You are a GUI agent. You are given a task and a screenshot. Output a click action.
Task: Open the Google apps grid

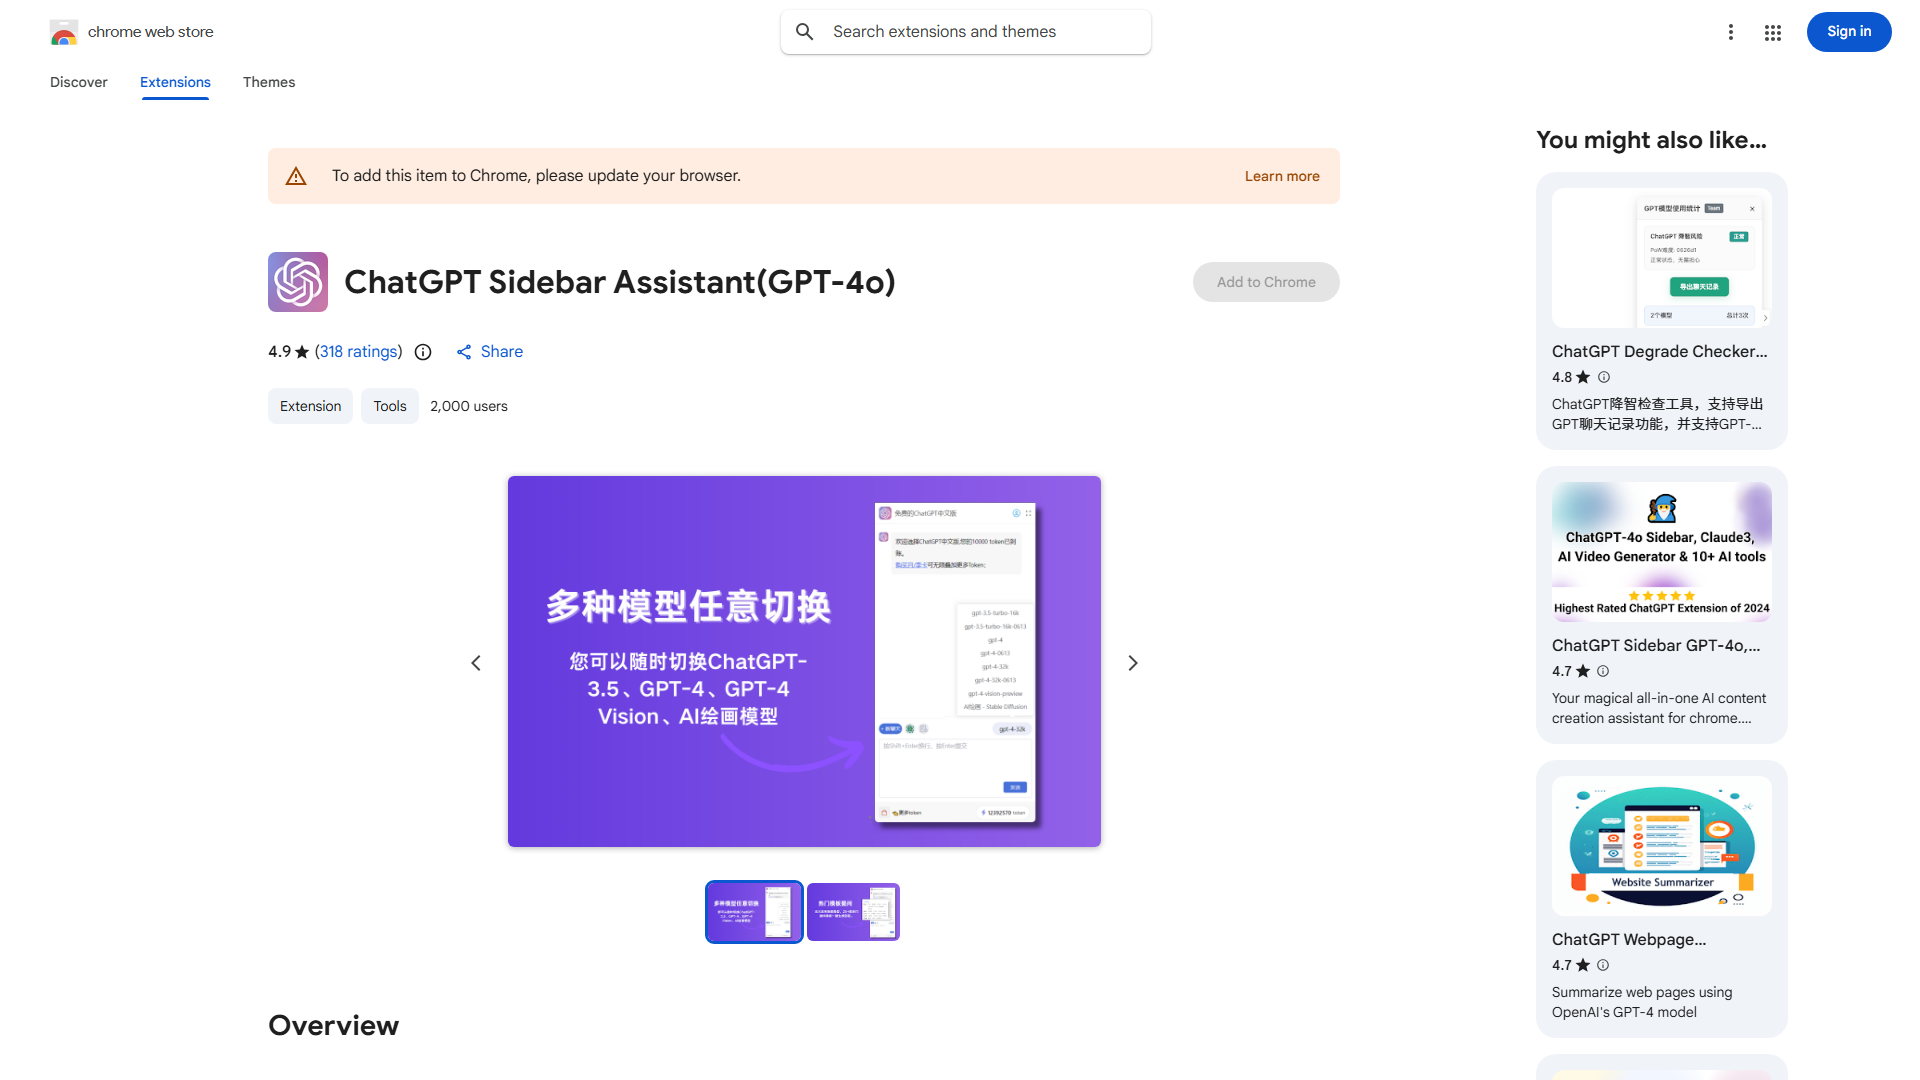tap(1772, 32)
